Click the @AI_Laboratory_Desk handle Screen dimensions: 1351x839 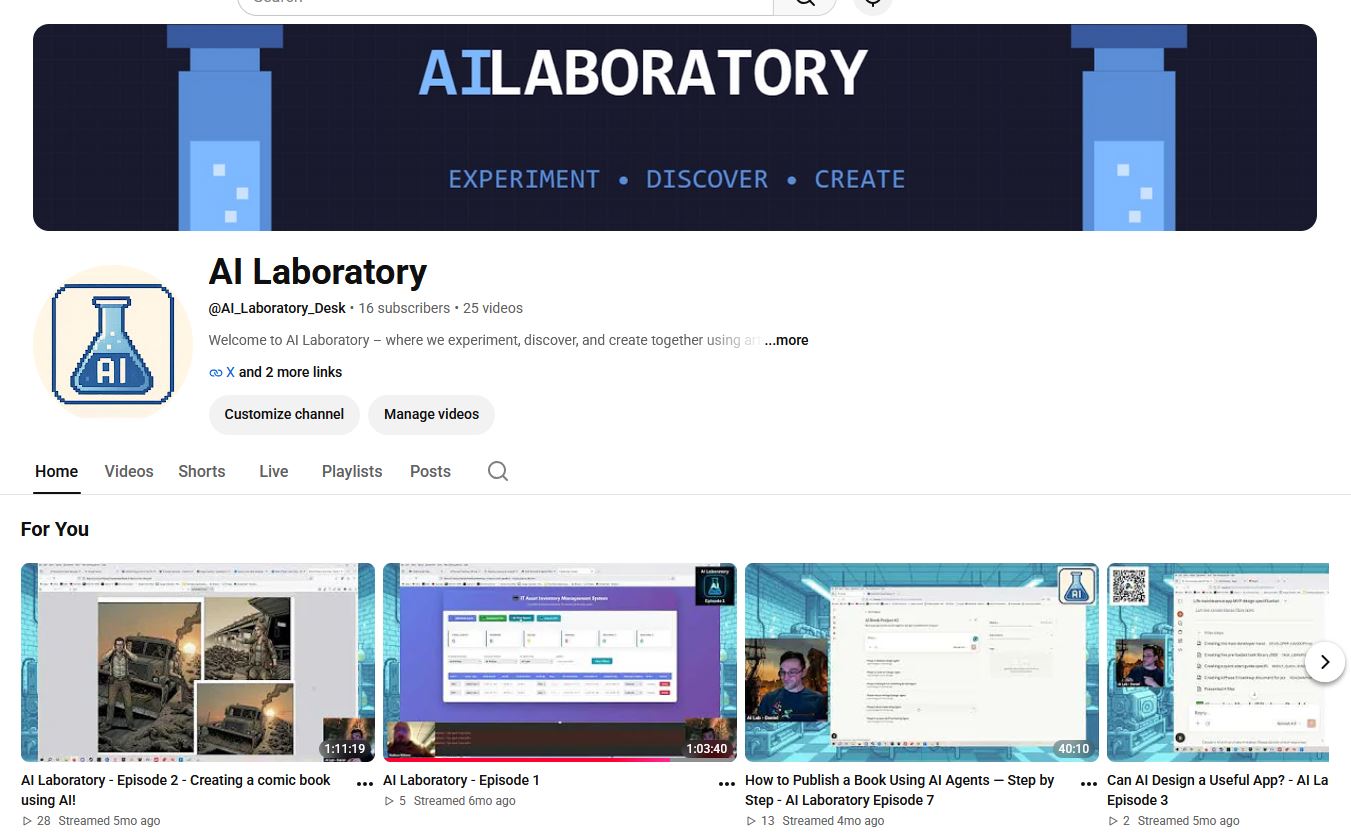point(277,308)
